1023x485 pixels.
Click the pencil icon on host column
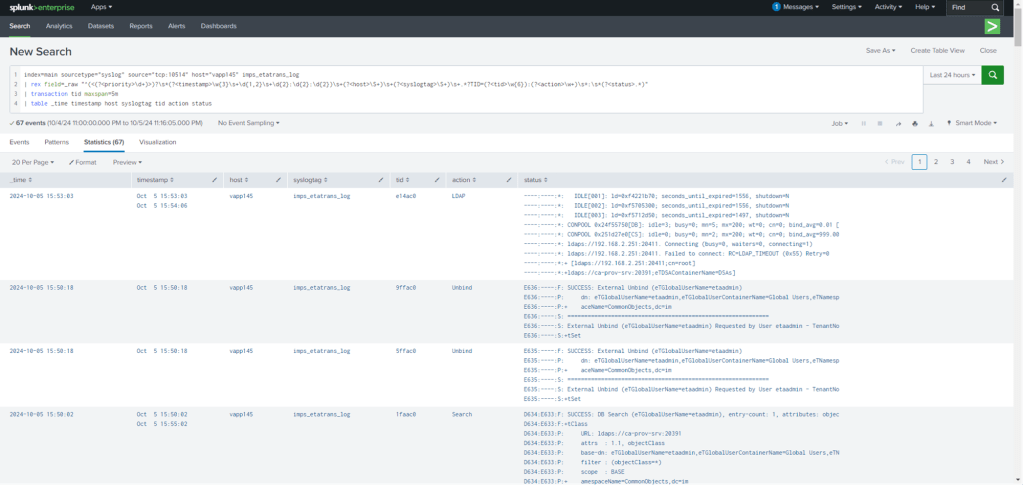(x=277, y=179)
